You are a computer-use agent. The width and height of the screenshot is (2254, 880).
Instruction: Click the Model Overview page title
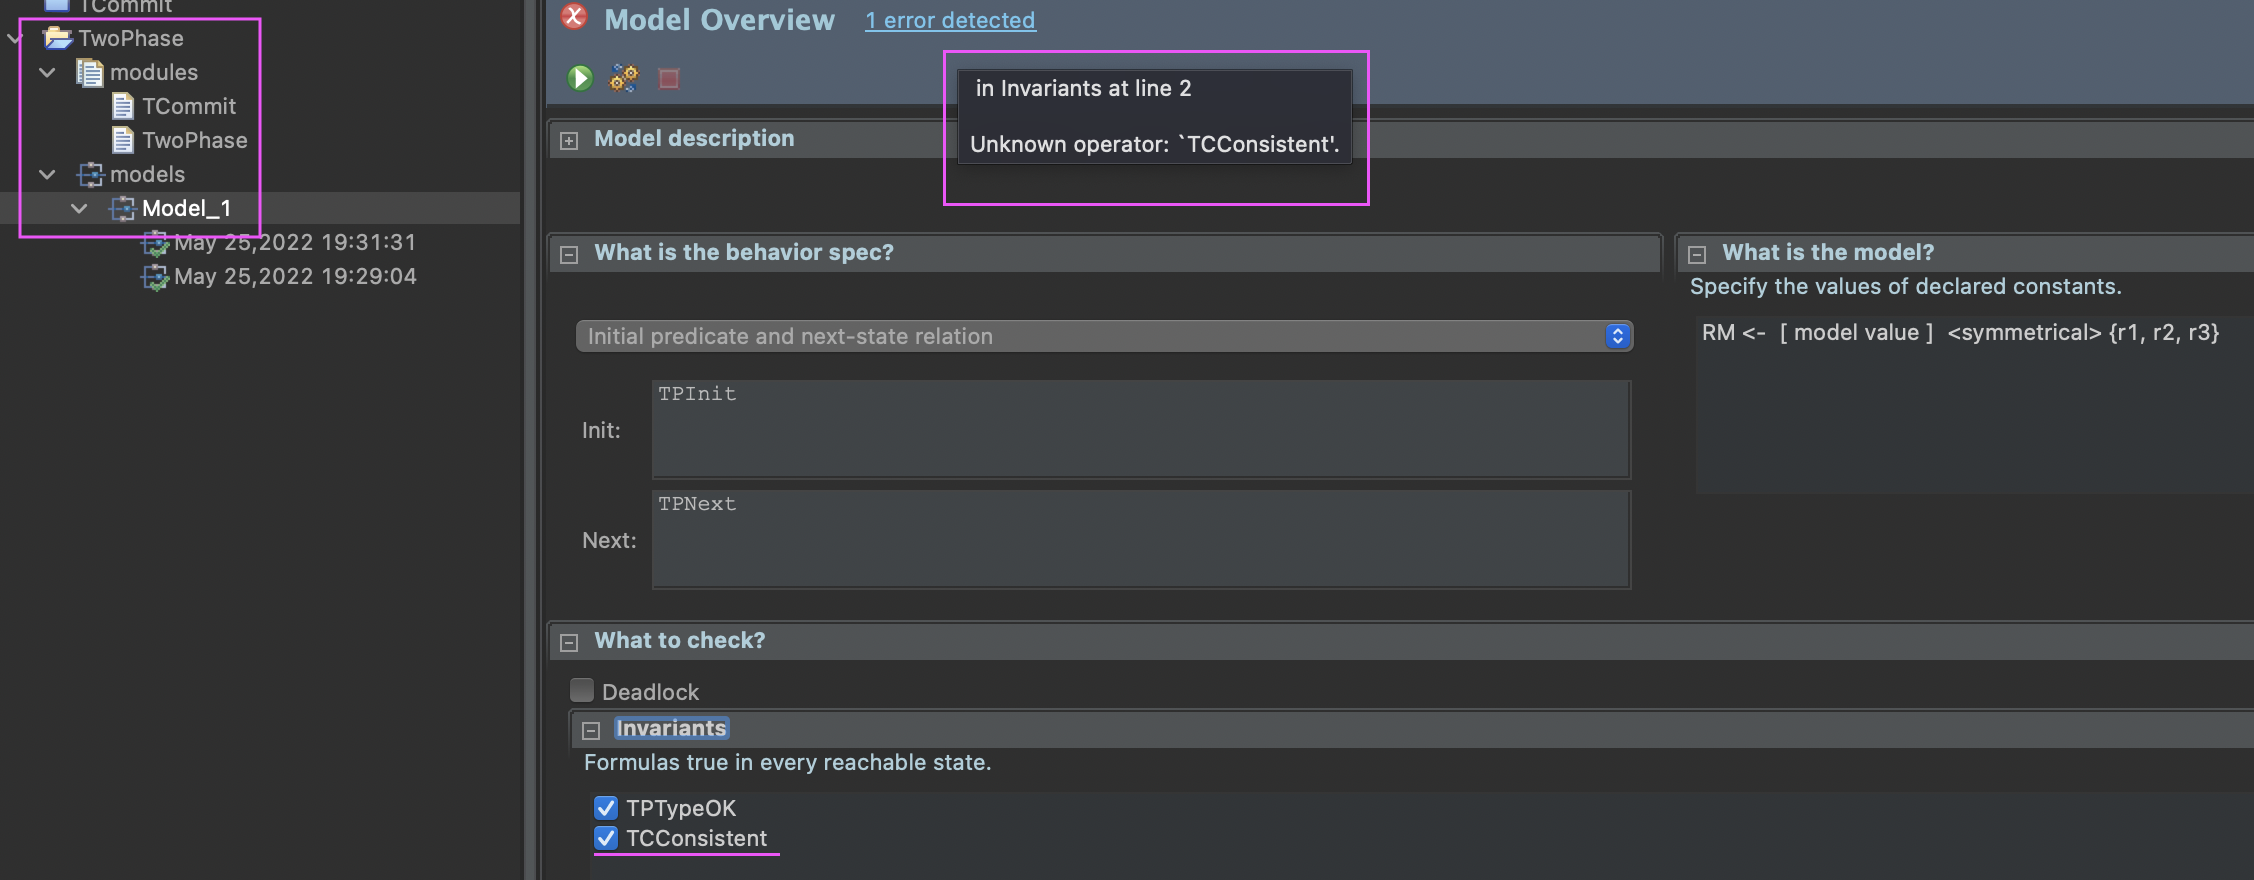(x=719, y=20)
